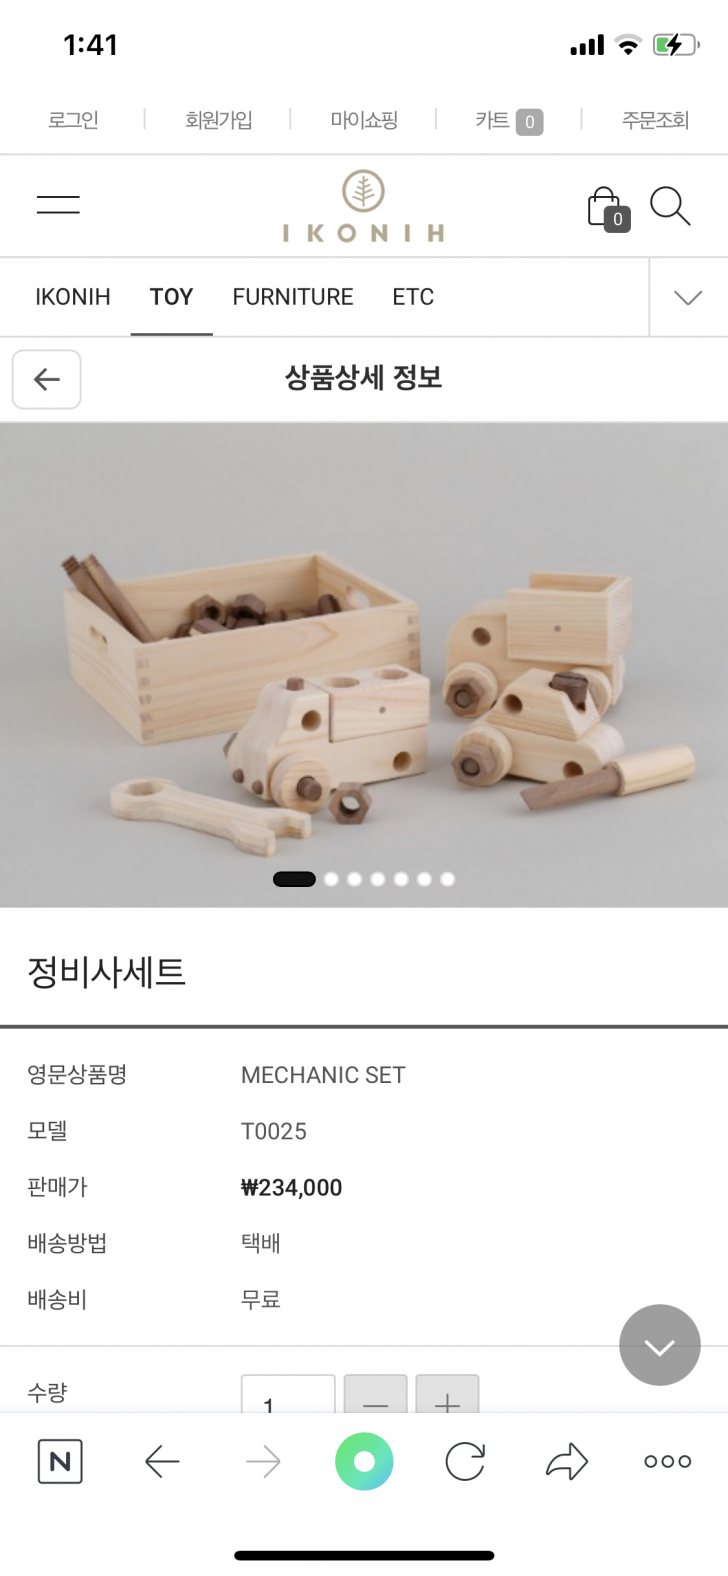Tap the green circle center button

364,1462
